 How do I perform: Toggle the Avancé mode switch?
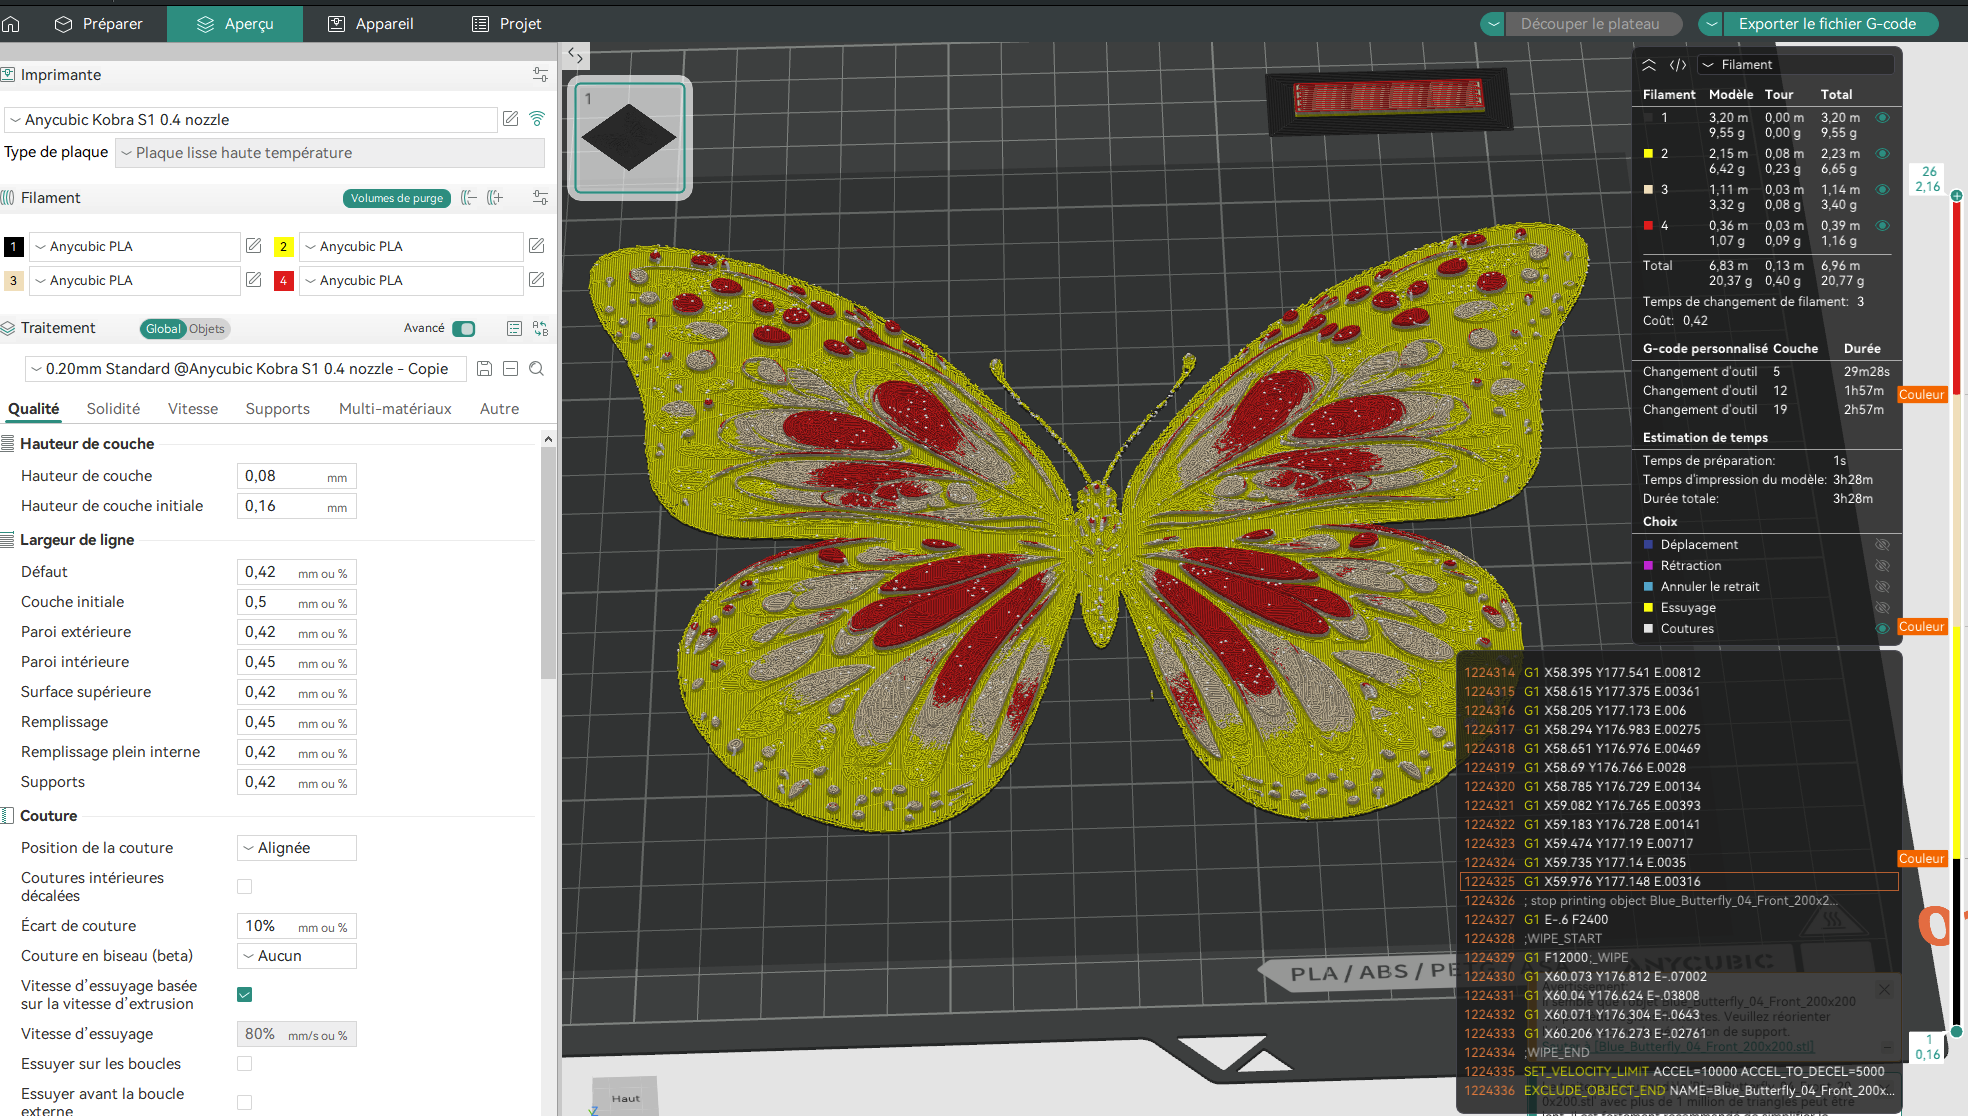pos(464,328)
